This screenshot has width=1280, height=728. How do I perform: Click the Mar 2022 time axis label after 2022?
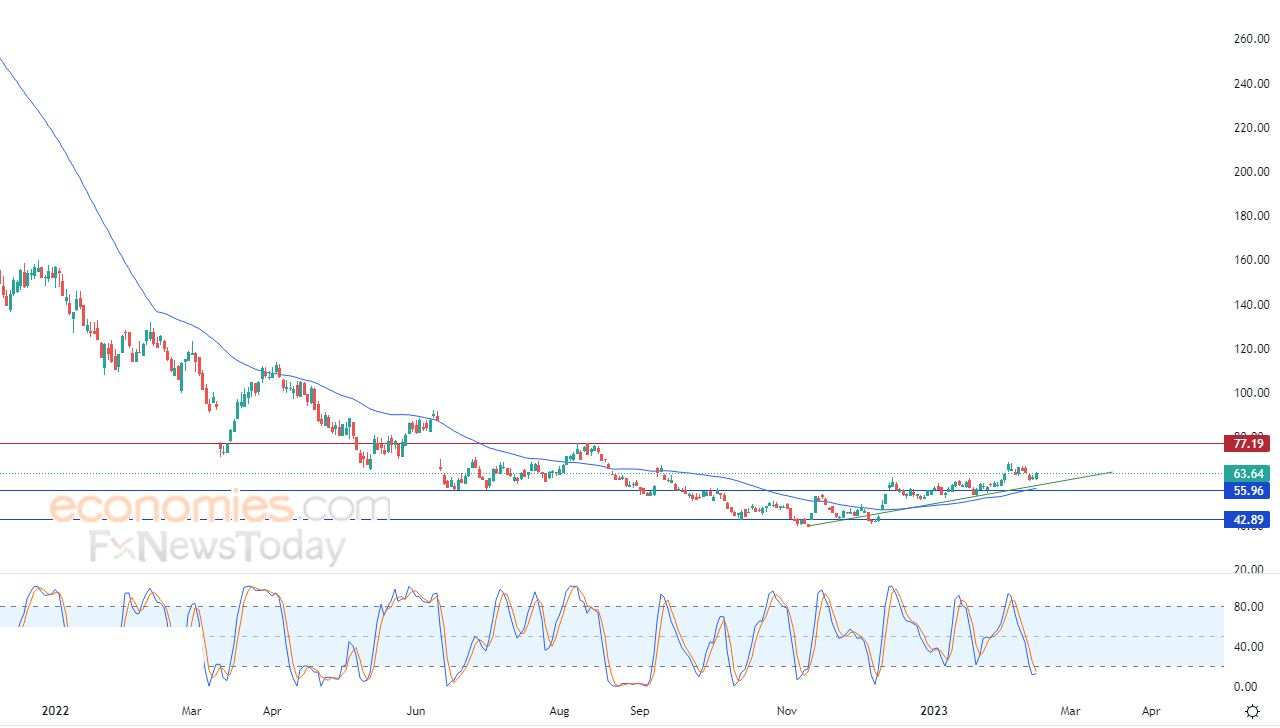point(192,711)
